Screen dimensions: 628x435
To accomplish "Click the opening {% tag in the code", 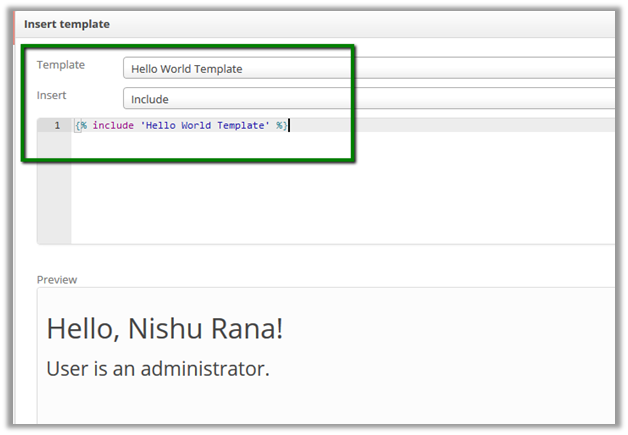I will 81,126.
